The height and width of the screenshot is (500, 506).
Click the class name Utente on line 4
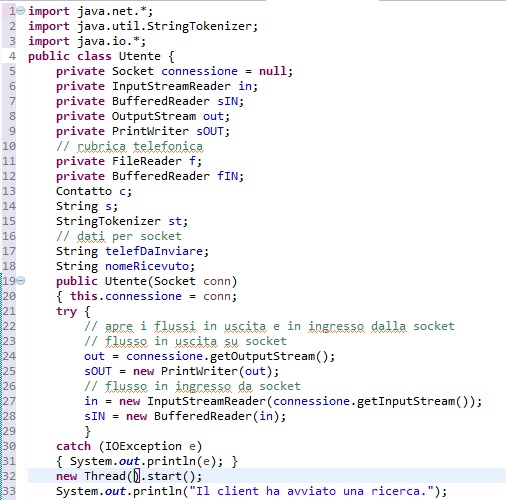pos(140,56)
